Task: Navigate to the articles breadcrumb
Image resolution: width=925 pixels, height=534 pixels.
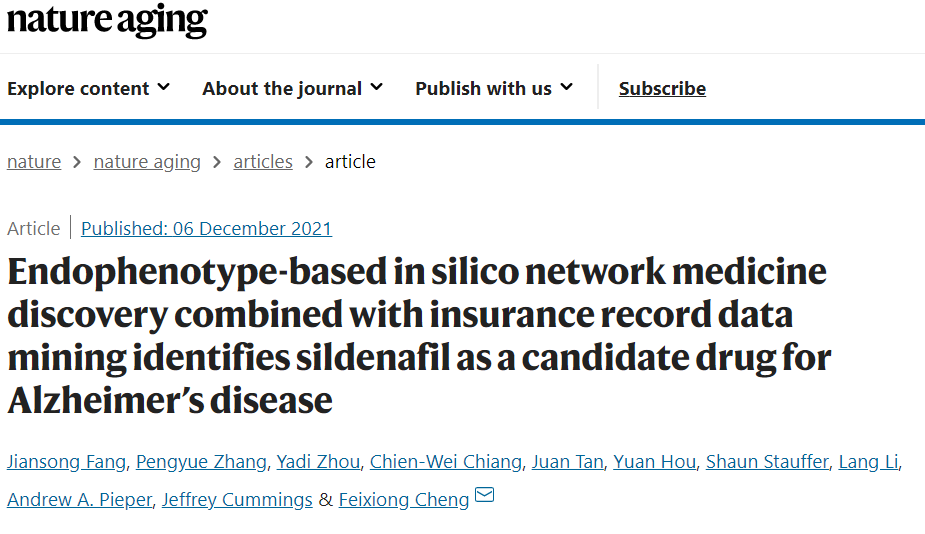Action: (x=263, y=162)
